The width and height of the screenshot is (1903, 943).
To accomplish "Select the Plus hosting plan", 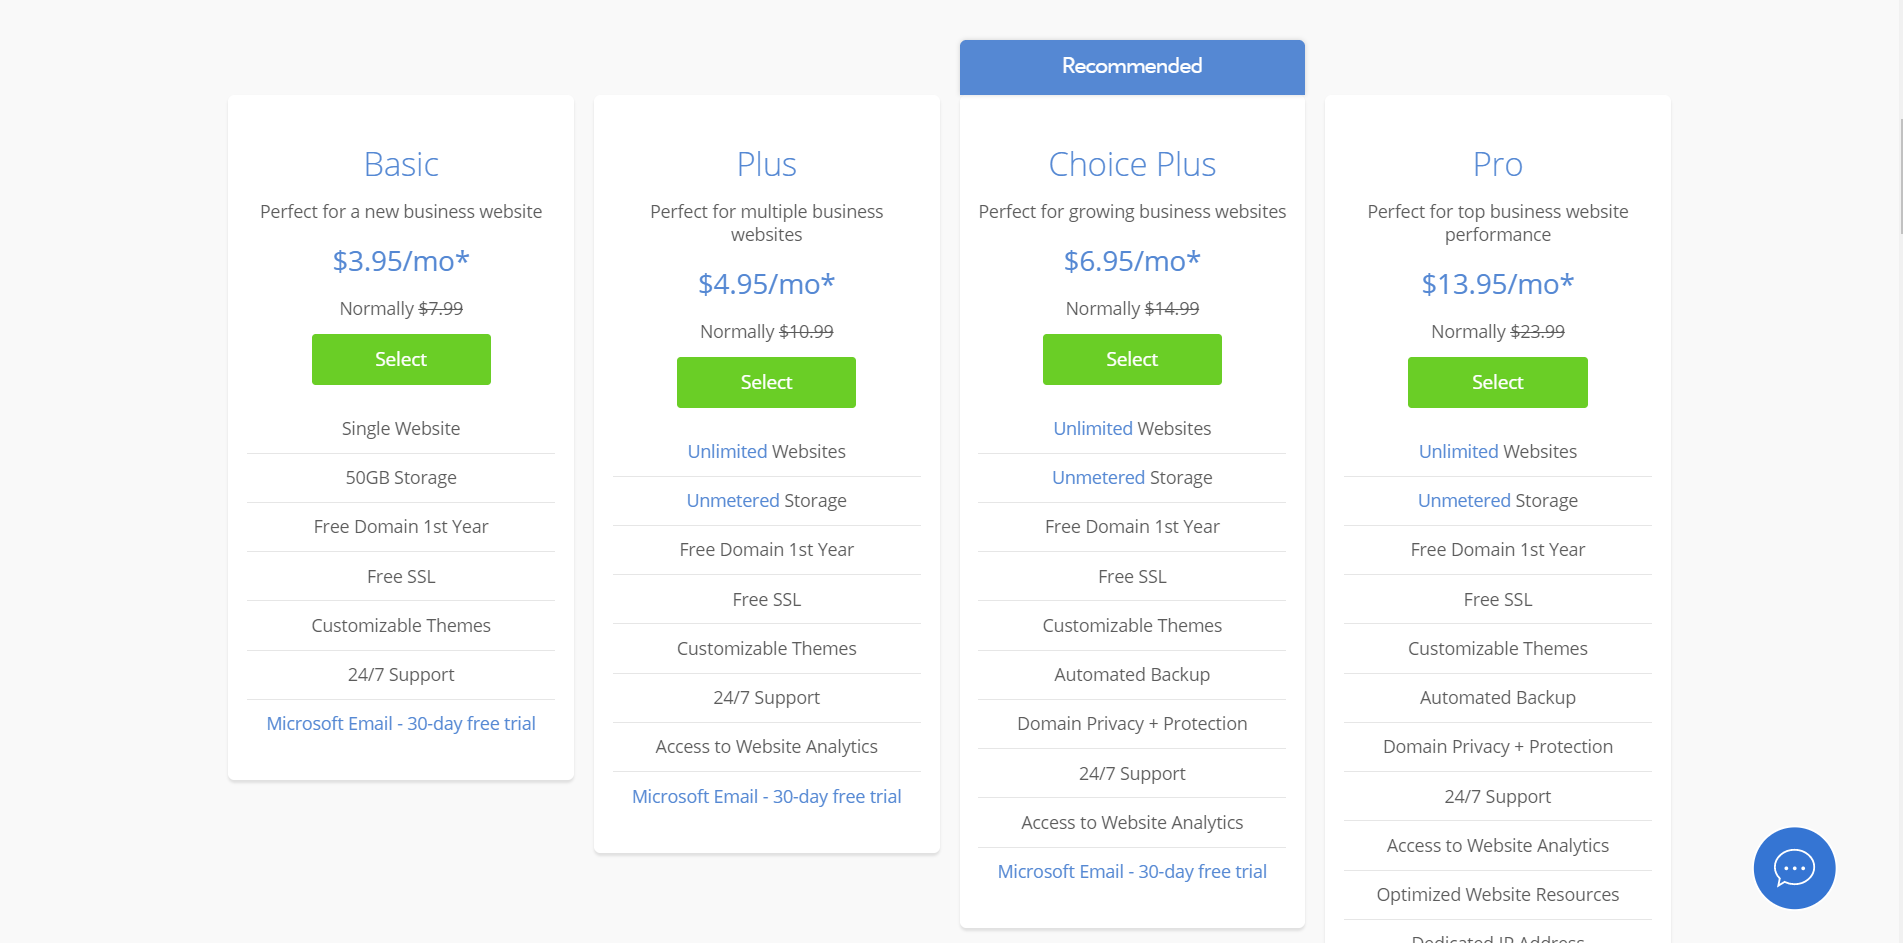I will click(766, 382).
